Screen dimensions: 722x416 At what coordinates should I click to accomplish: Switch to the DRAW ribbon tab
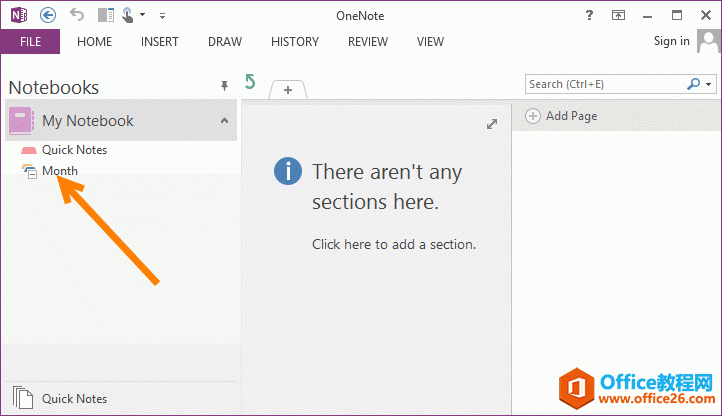tap(225, 42)
